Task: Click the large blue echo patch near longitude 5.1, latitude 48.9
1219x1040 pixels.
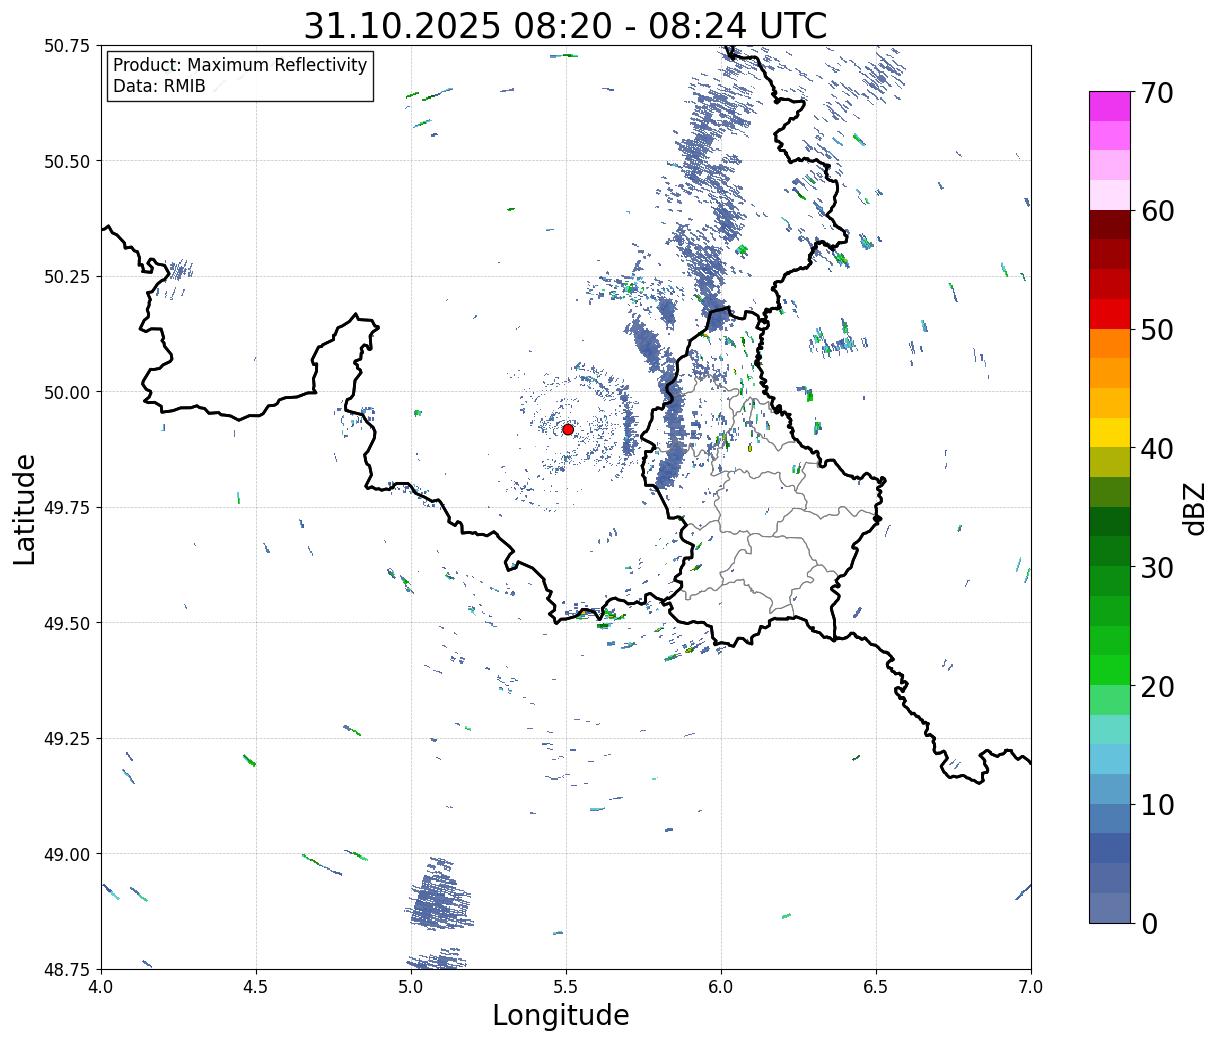Action: 438,897
